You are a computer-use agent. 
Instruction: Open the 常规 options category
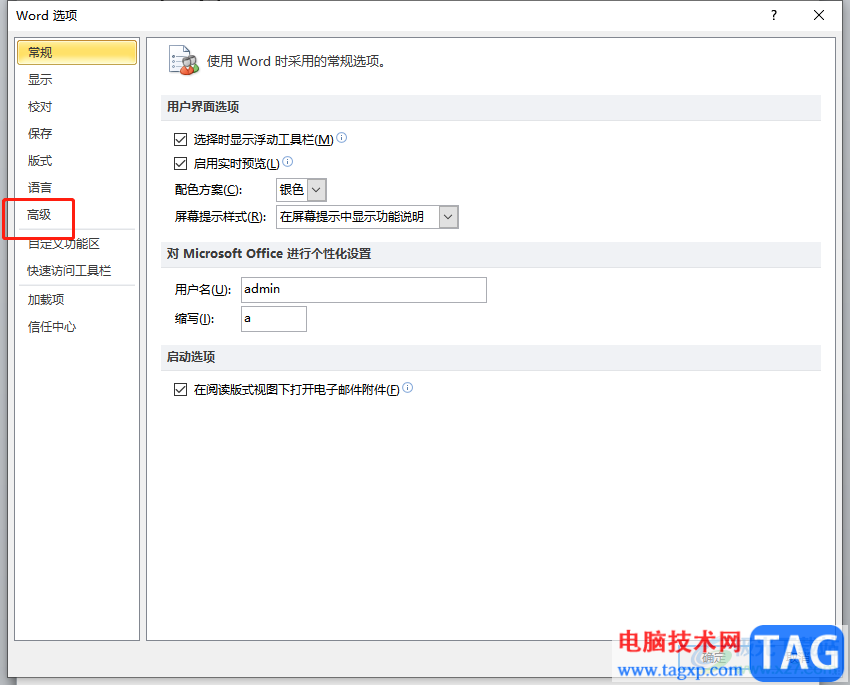click(76, 53)
